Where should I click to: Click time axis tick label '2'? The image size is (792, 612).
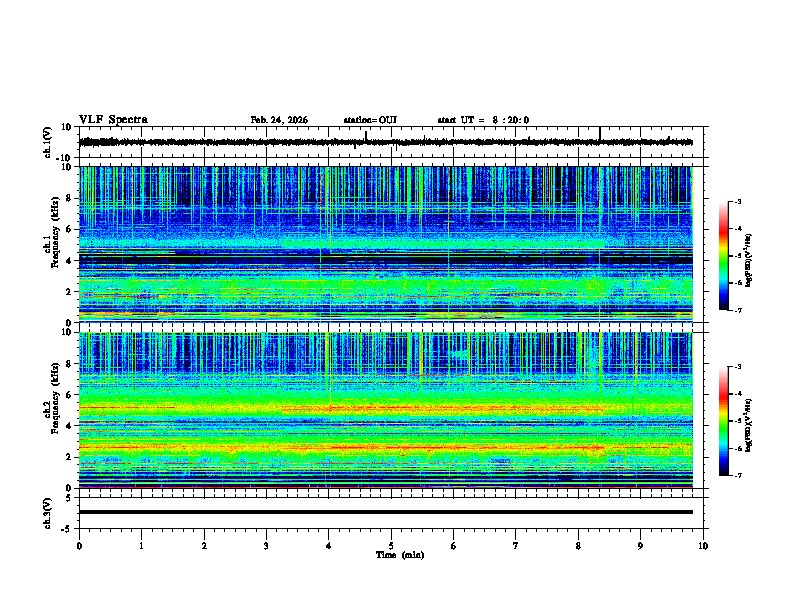tap(204, 546)
